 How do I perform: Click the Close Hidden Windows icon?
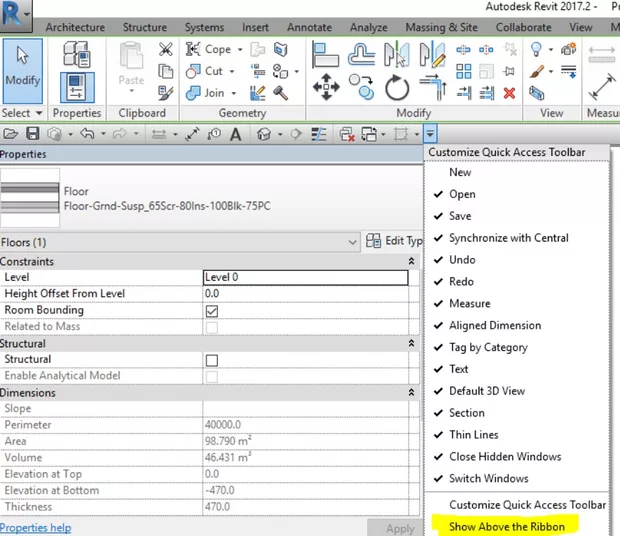347,133
